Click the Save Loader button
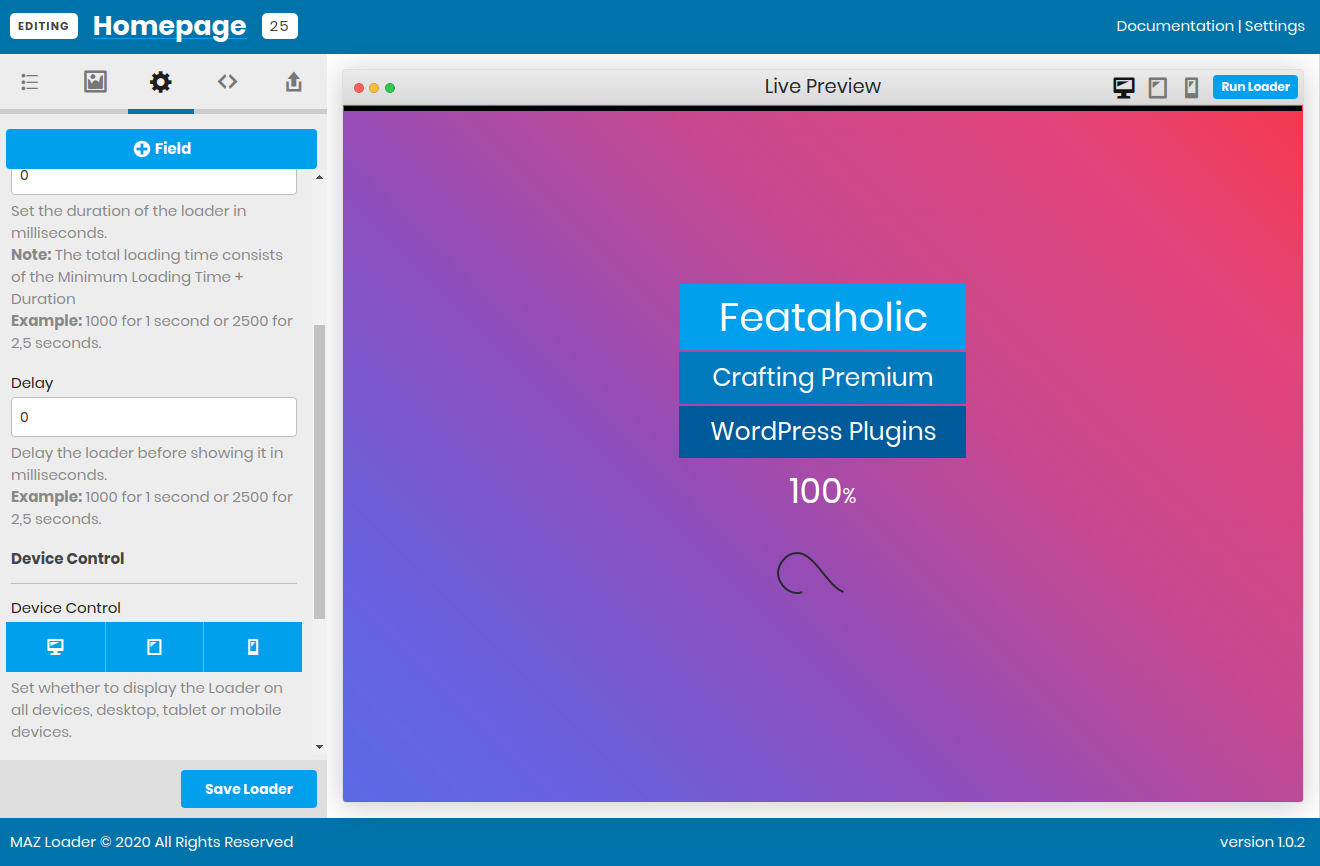The image size is (1320, 866). click(x=249, y=789)
